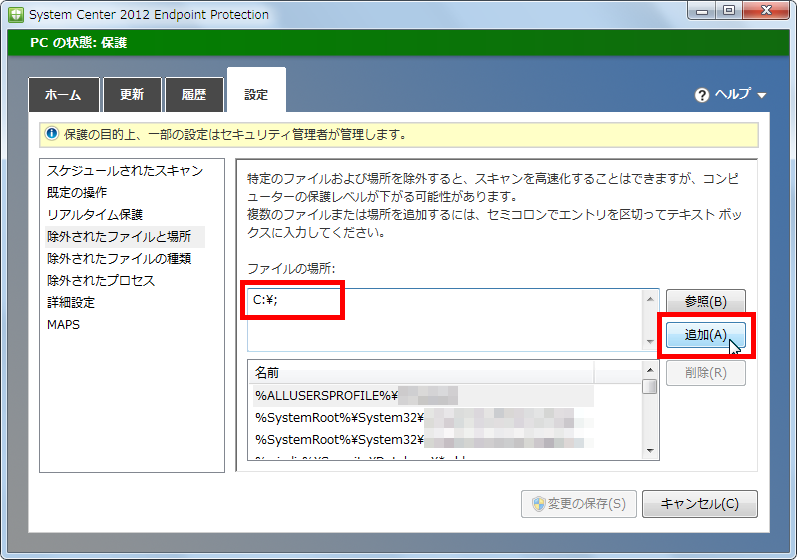Viewport: 797px width, 560px height.
Task: Click the 名前 column header
Action: pos(421,372)
